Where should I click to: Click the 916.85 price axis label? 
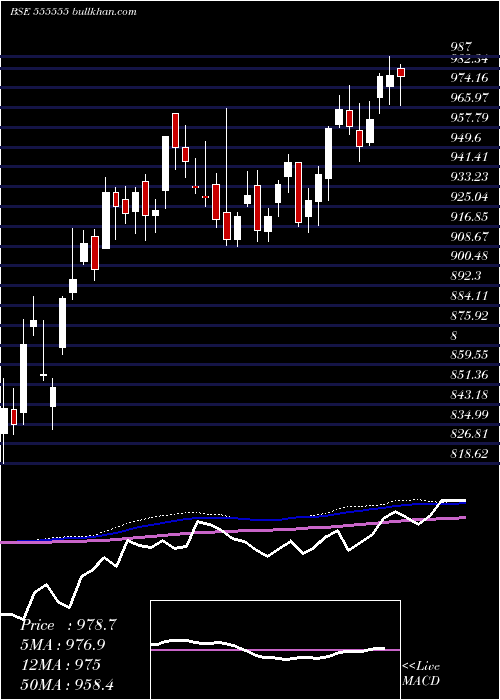pos(469,217)
